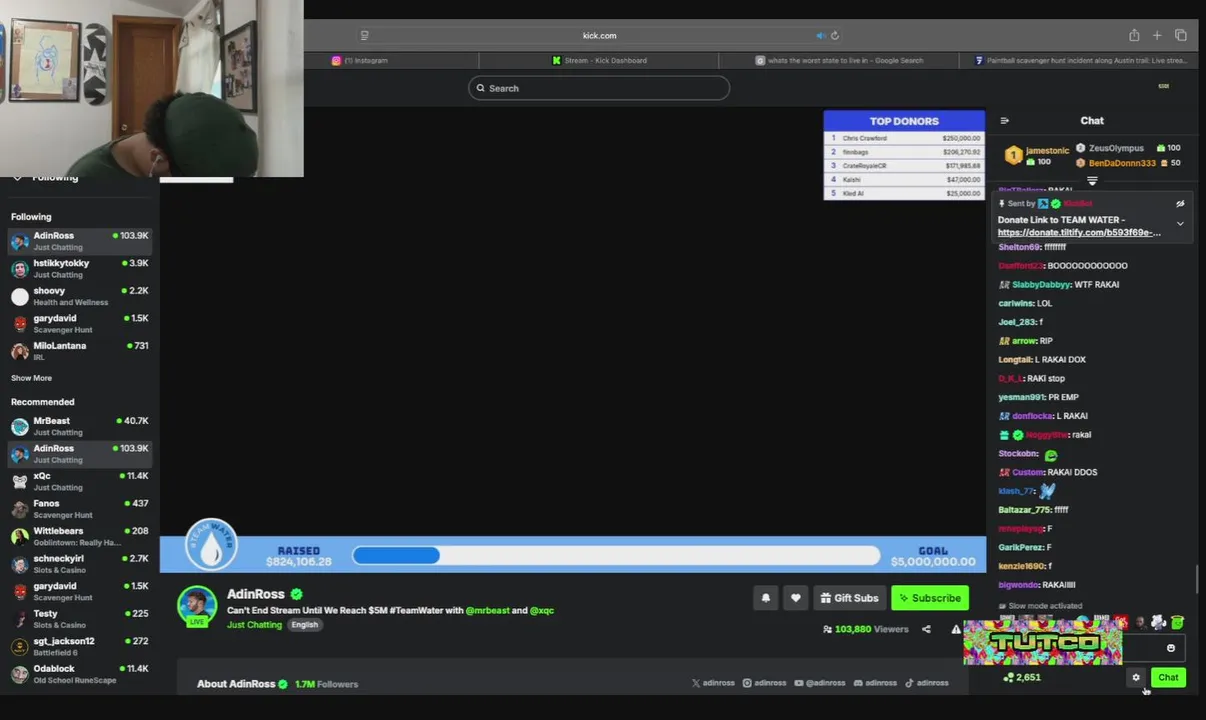Screen dimensions: 1206x720
Task: Hide the pinned Team Water message
Action: (1180, 203)
